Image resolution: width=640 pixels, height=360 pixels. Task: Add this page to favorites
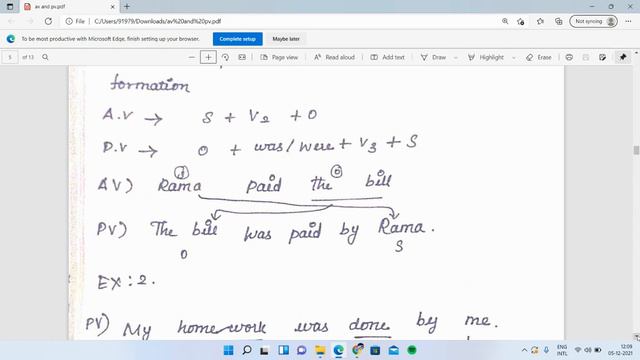tap(520, 21)
